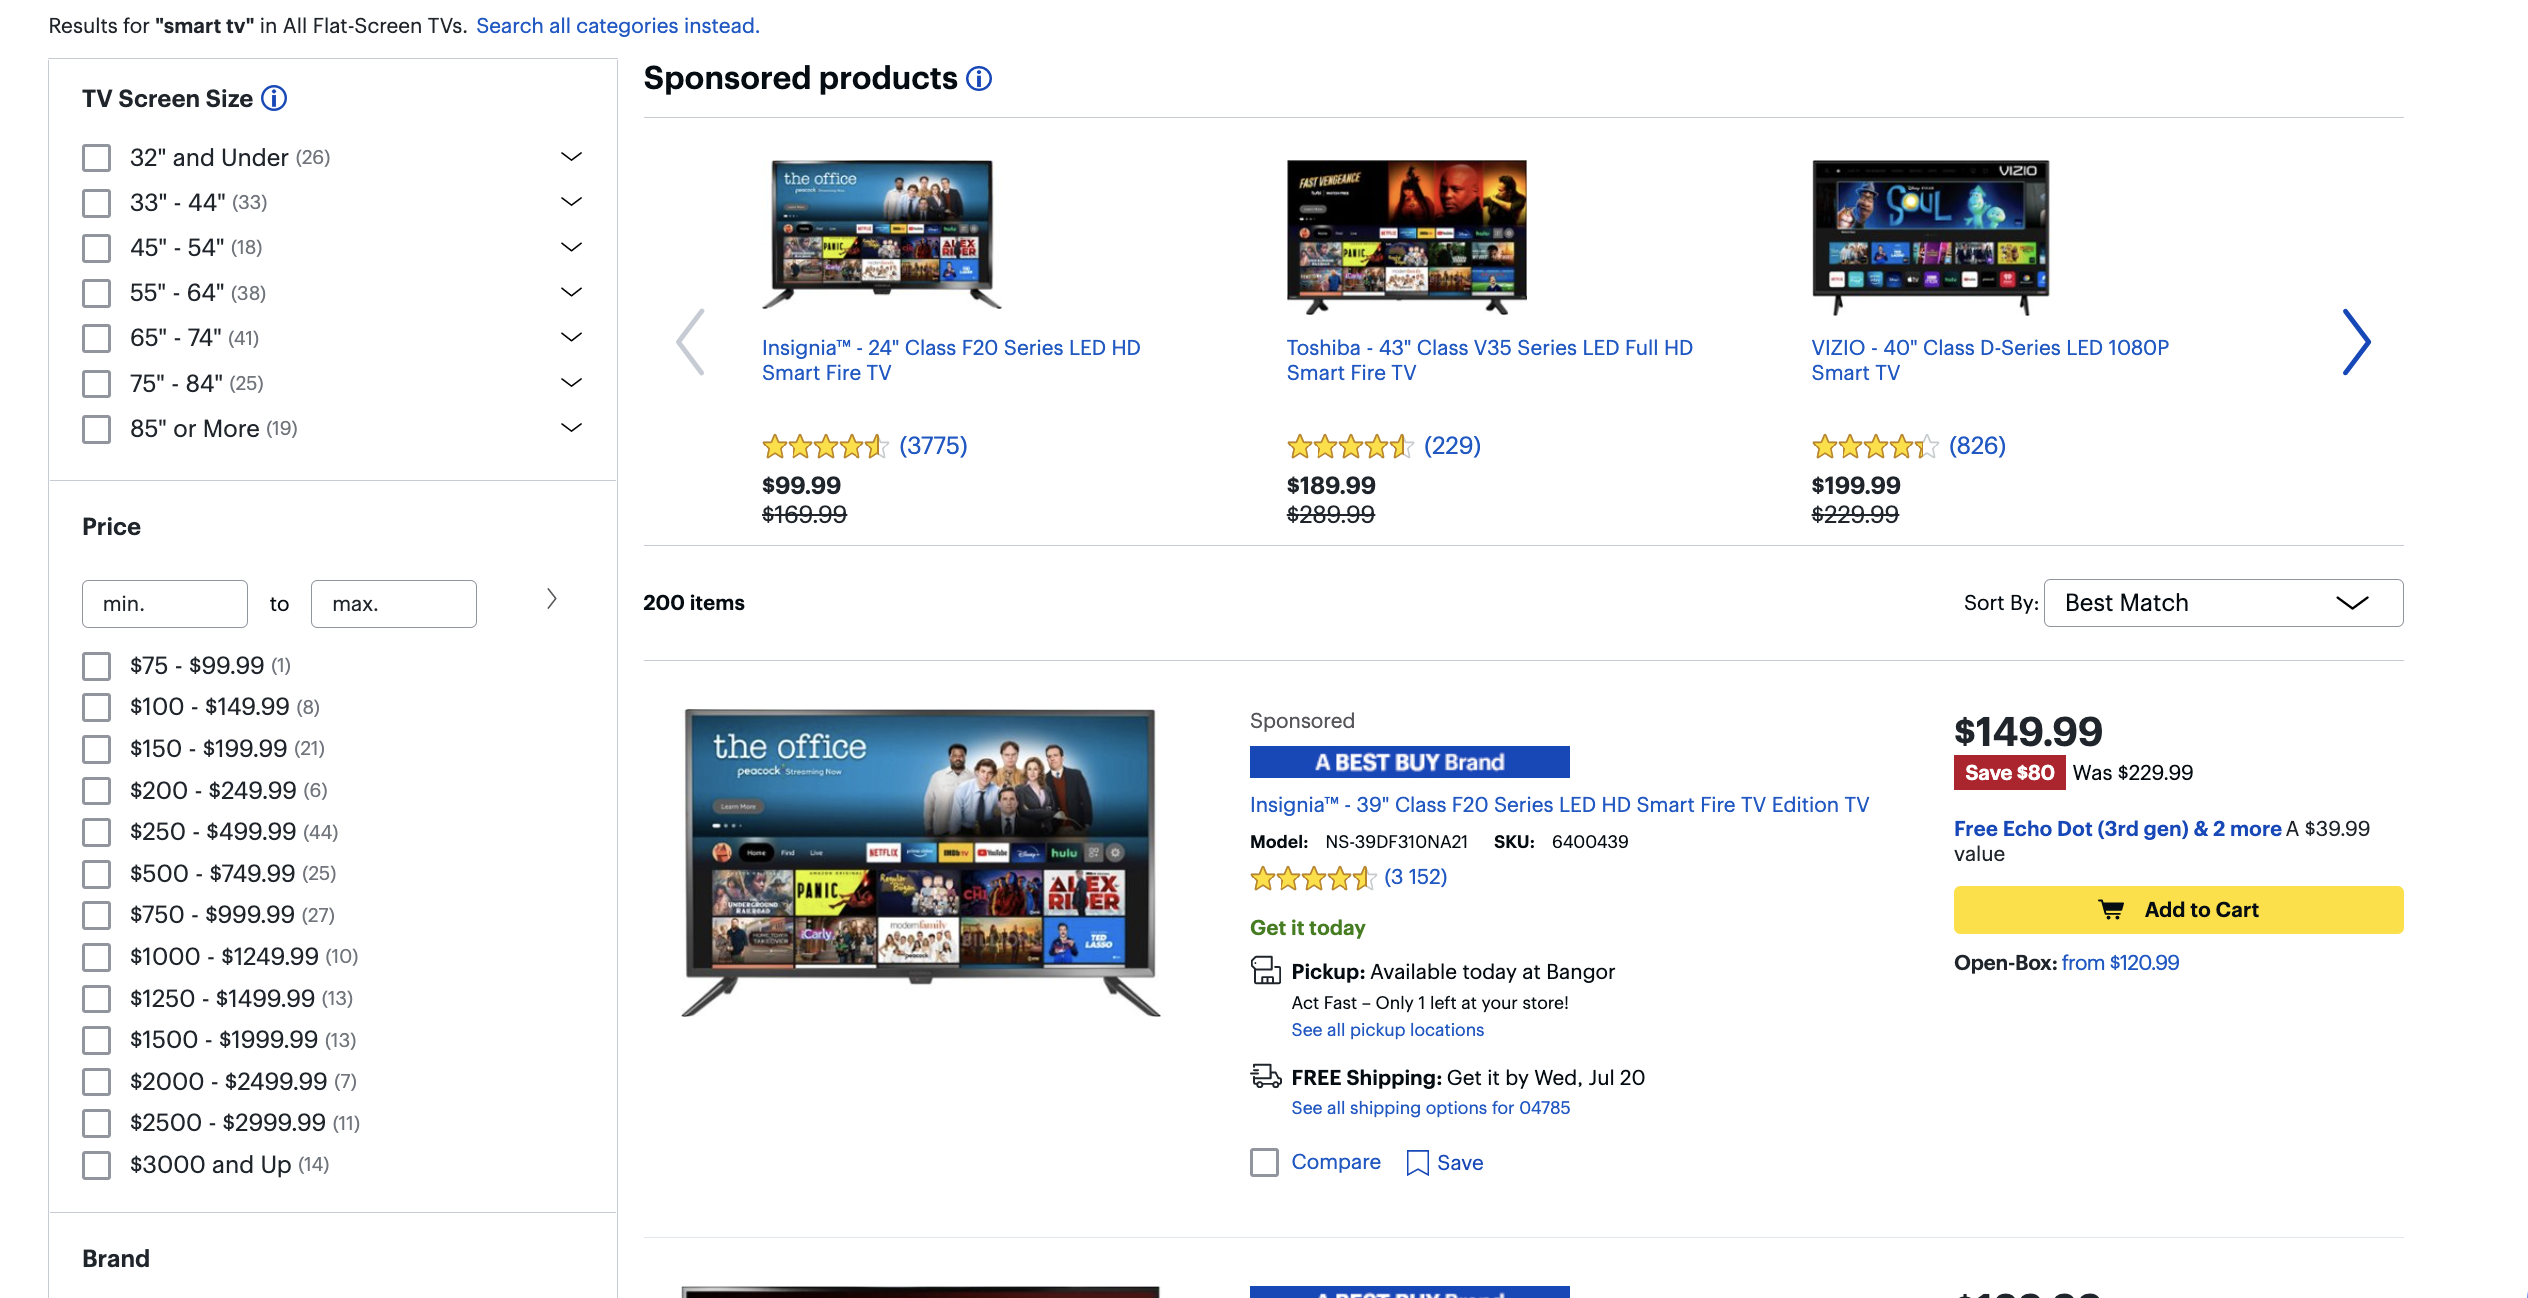2528x1298 pixels.
Task: Click the Compare checkbox icon
Action: [1265, 1162]
